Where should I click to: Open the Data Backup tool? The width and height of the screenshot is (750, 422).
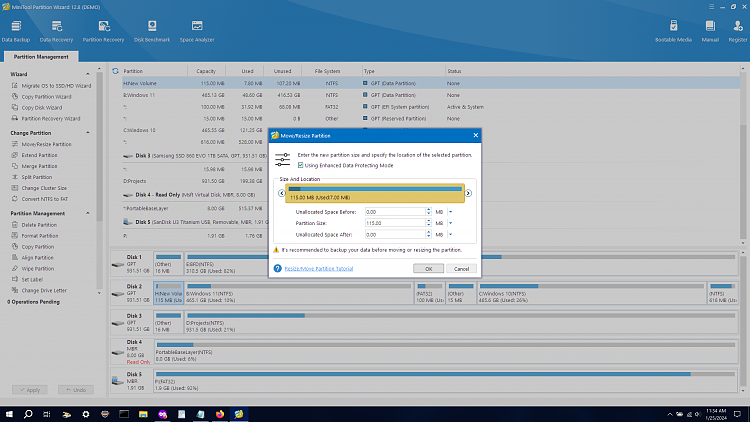[16, 32]
